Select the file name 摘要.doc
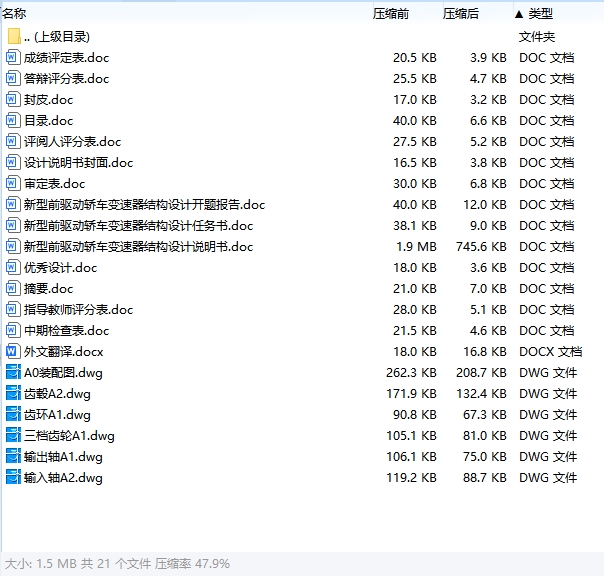The height and width of the screenshot is (576, 604). 49,289
